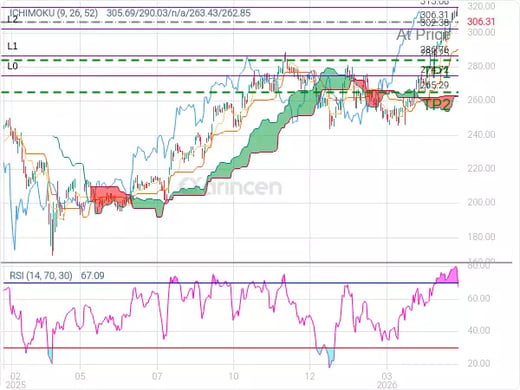520x390 pixels.
Task: Click the pink RSI overbought shaded peak
Action: [448, 276]
